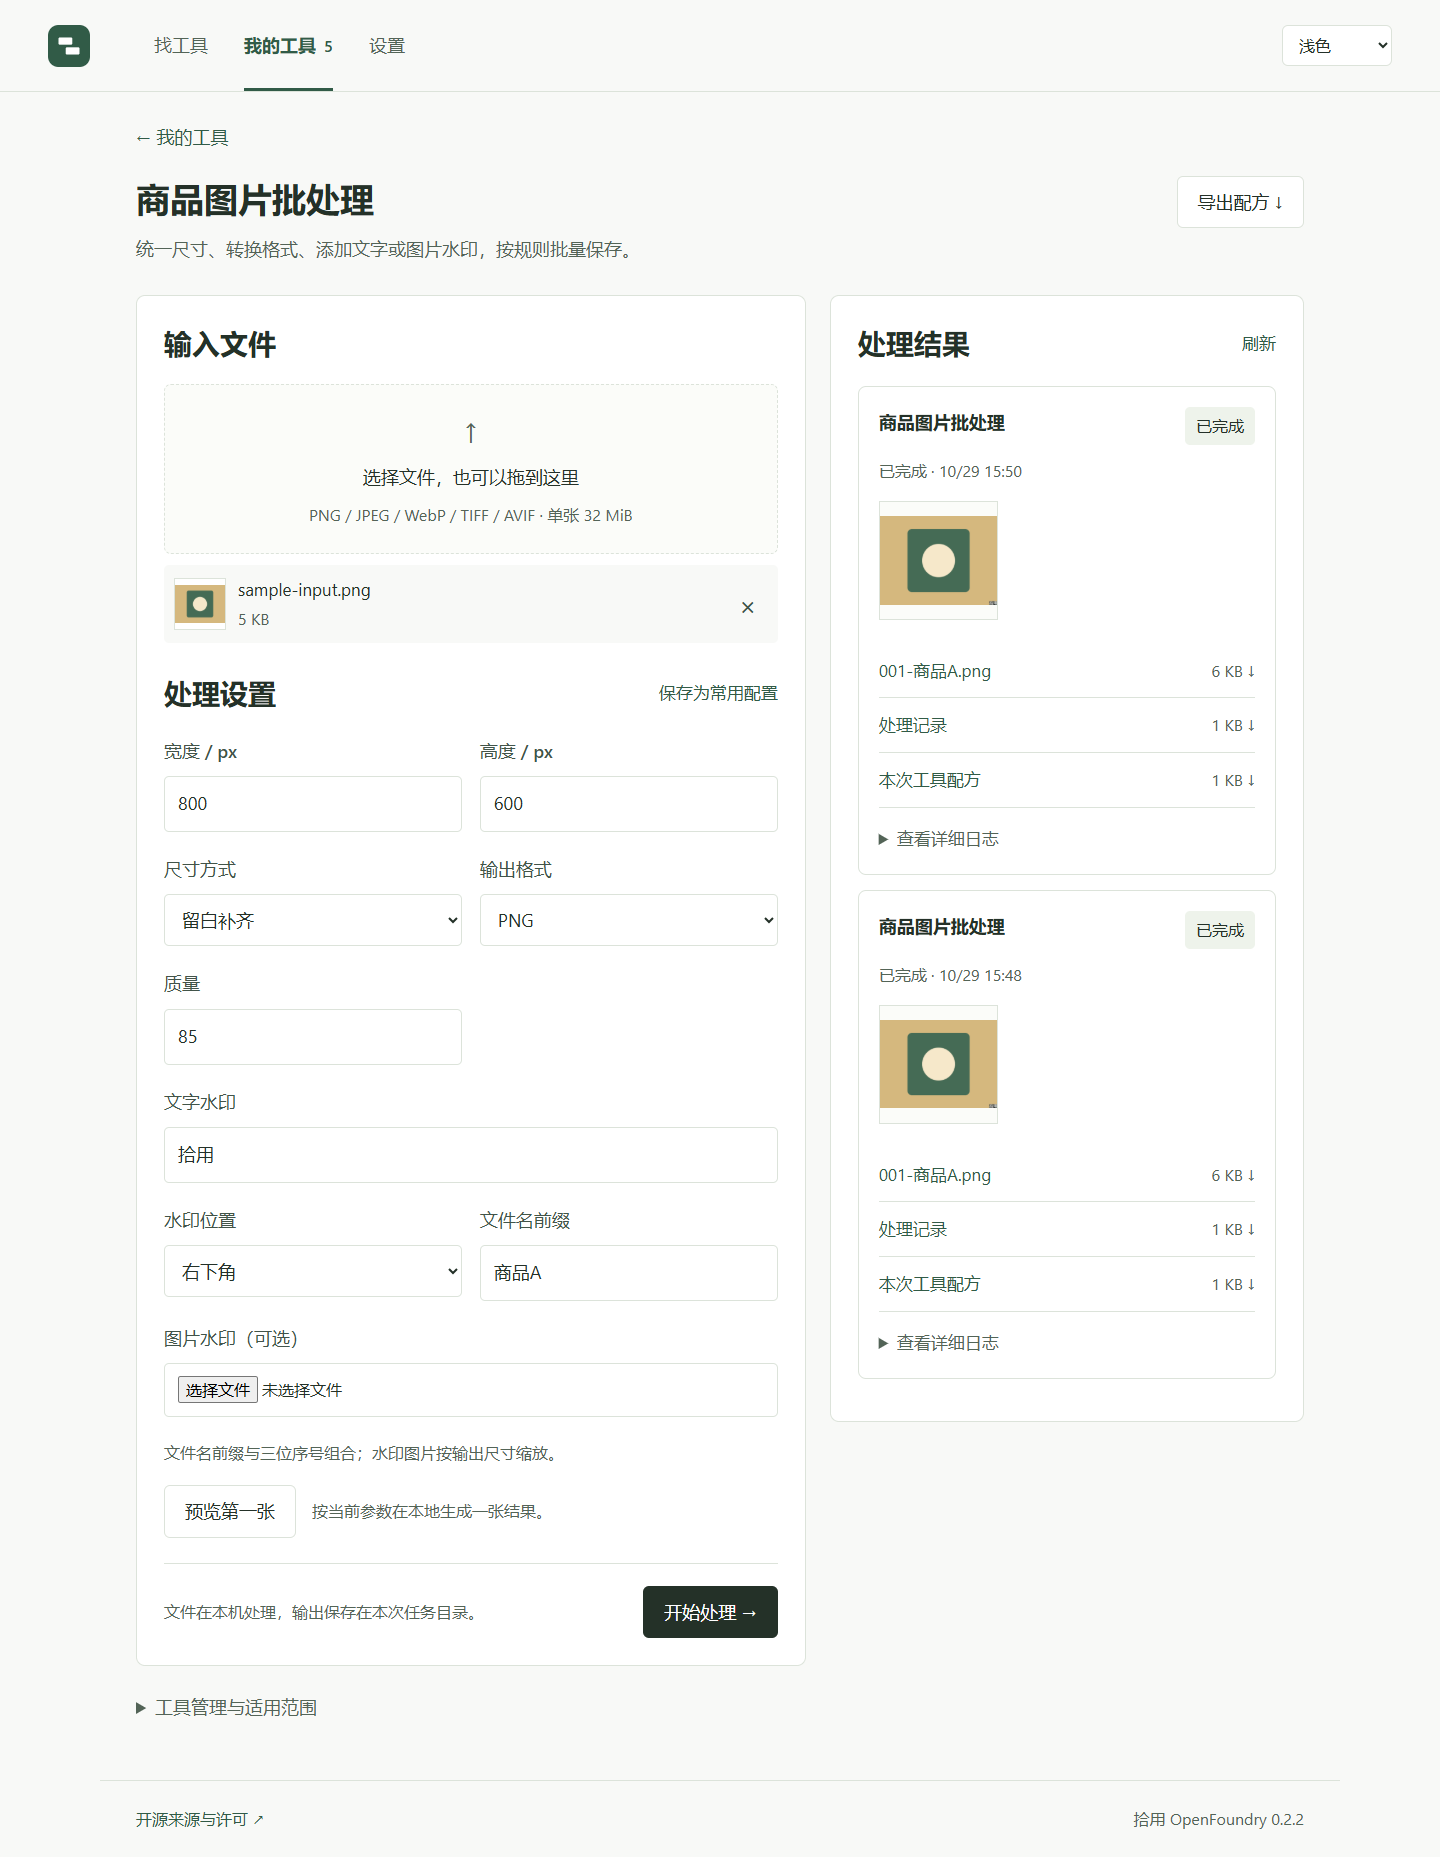Click the upload arrow in the drop zone
The height and width of the screenshot is (1857, 1440).
[471, 433]
